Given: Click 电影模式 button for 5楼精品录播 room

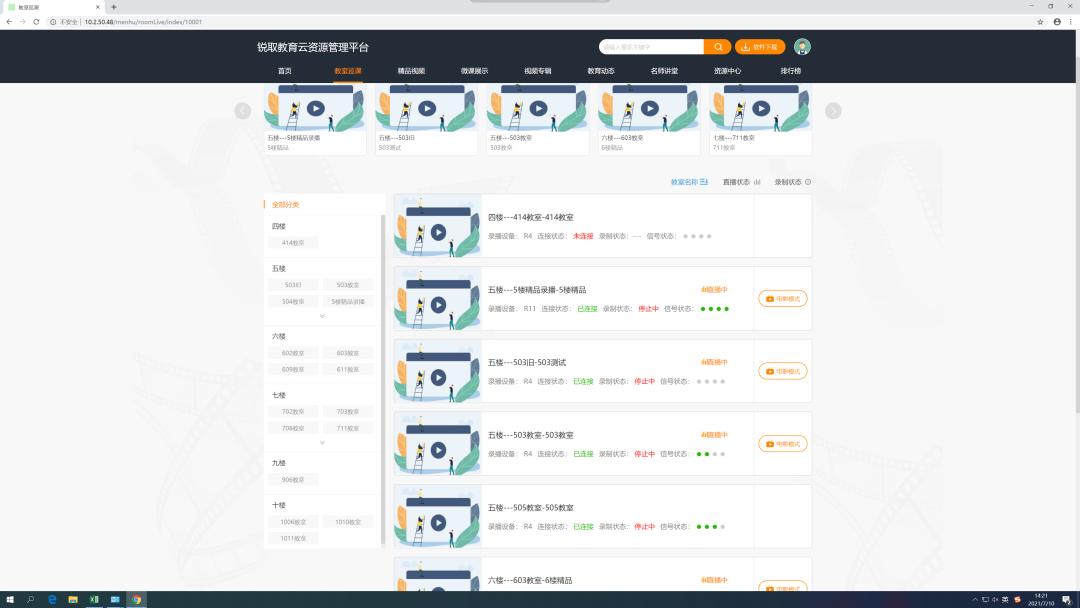Looking at the screenshot, I should tap(782, 298).
